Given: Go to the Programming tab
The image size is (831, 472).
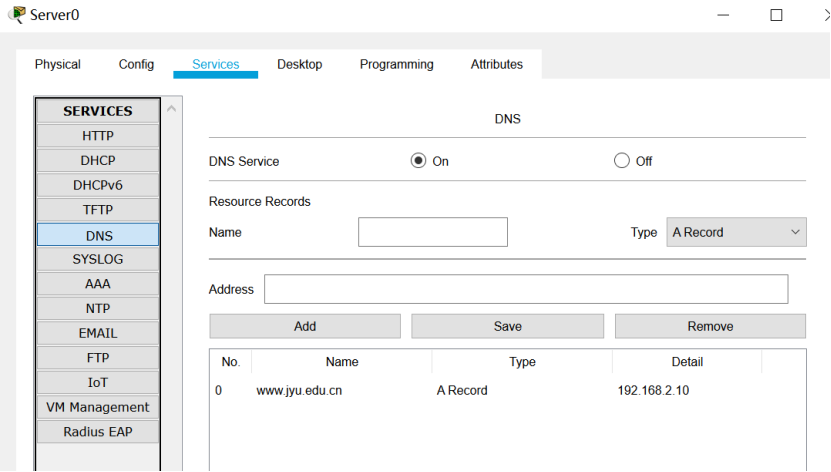Looking at the screenshot, I should (x=396, y=64).
